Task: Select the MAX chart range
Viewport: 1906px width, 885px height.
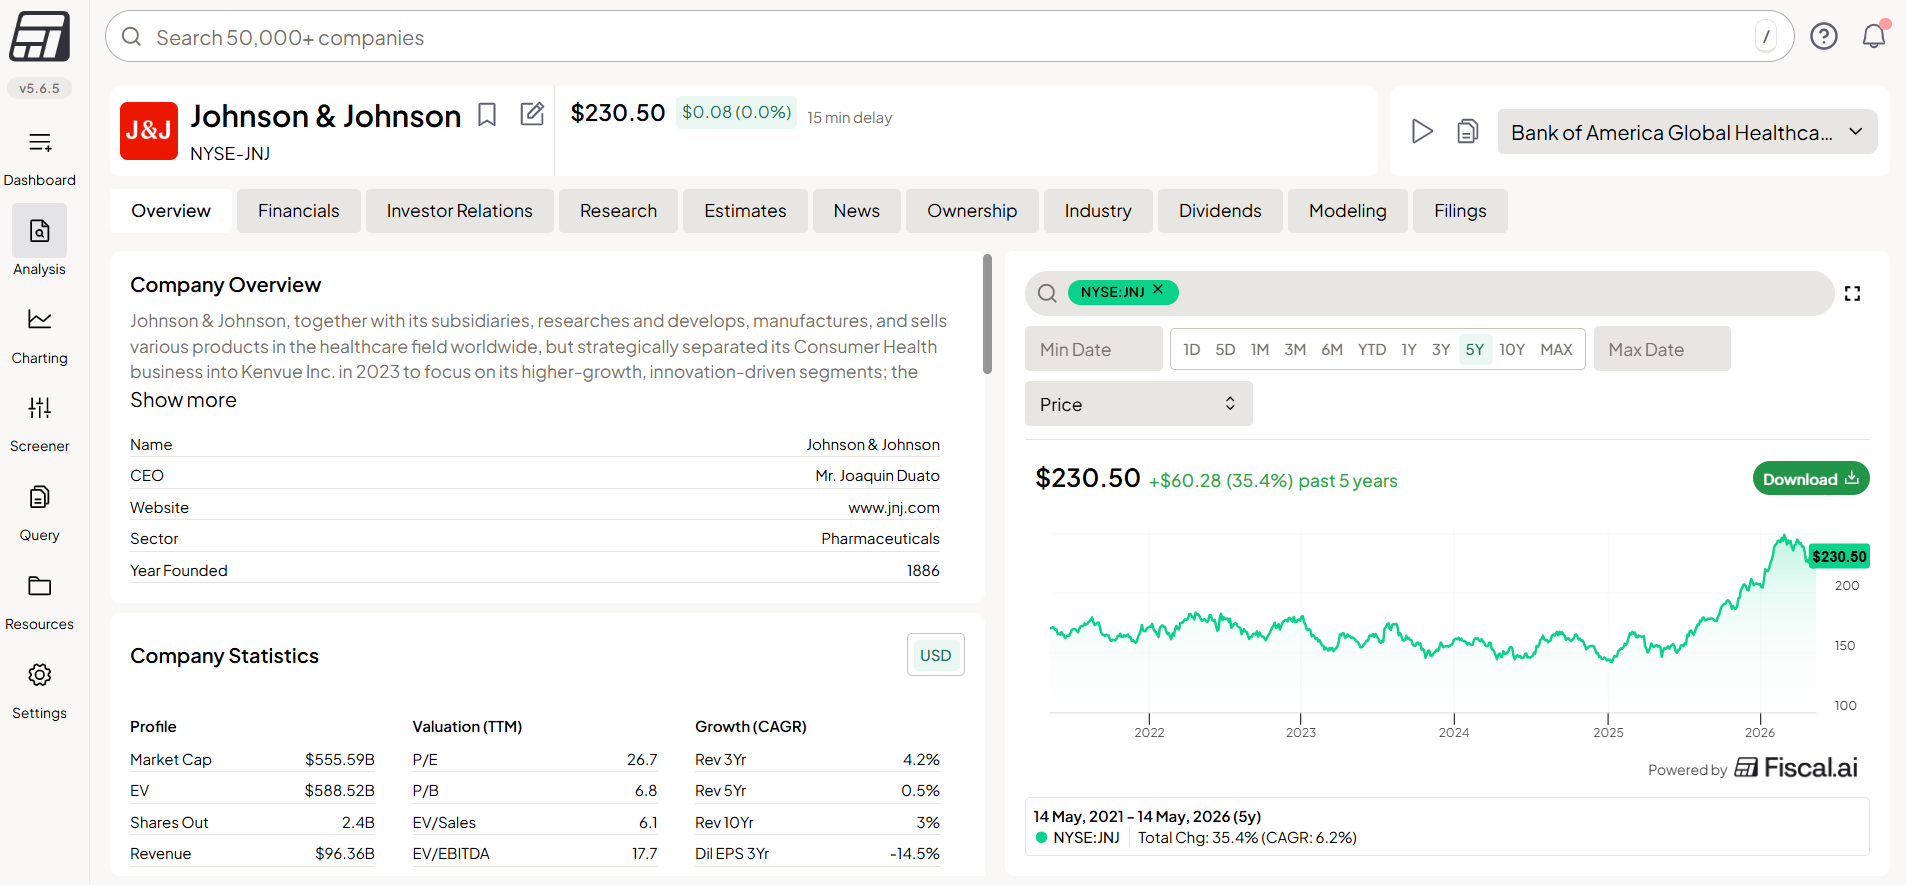Action: pyautogui.click(x=1556, y=350)
